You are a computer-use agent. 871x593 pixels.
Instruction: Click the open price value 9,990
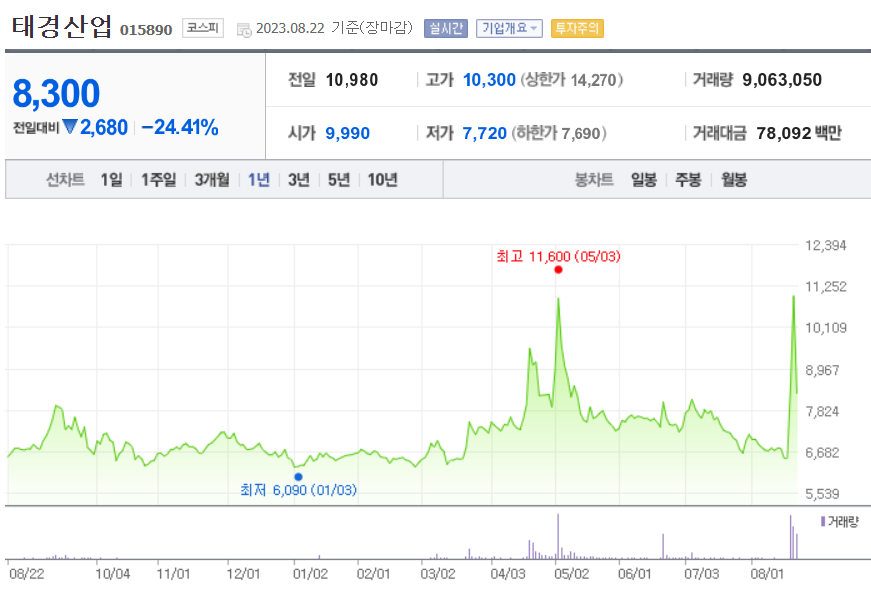coord(347,133)
